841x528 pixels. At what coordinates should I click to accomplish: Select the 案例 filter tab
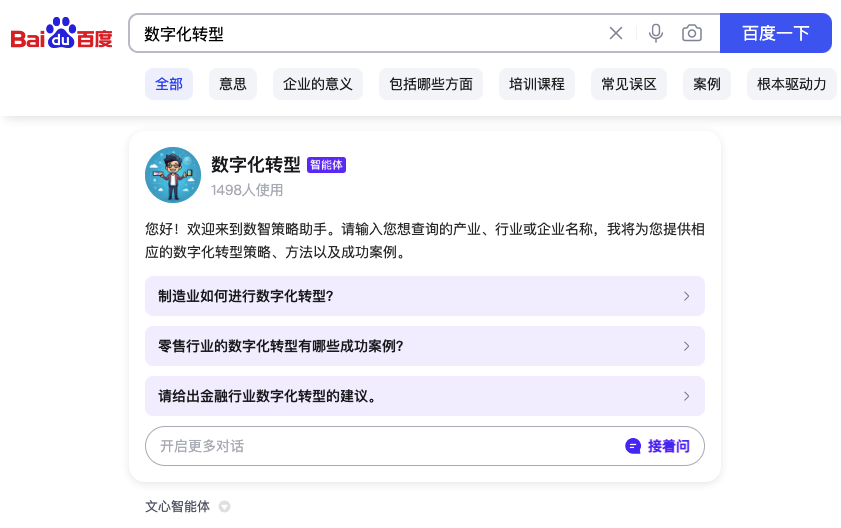[x=707, y=84]
